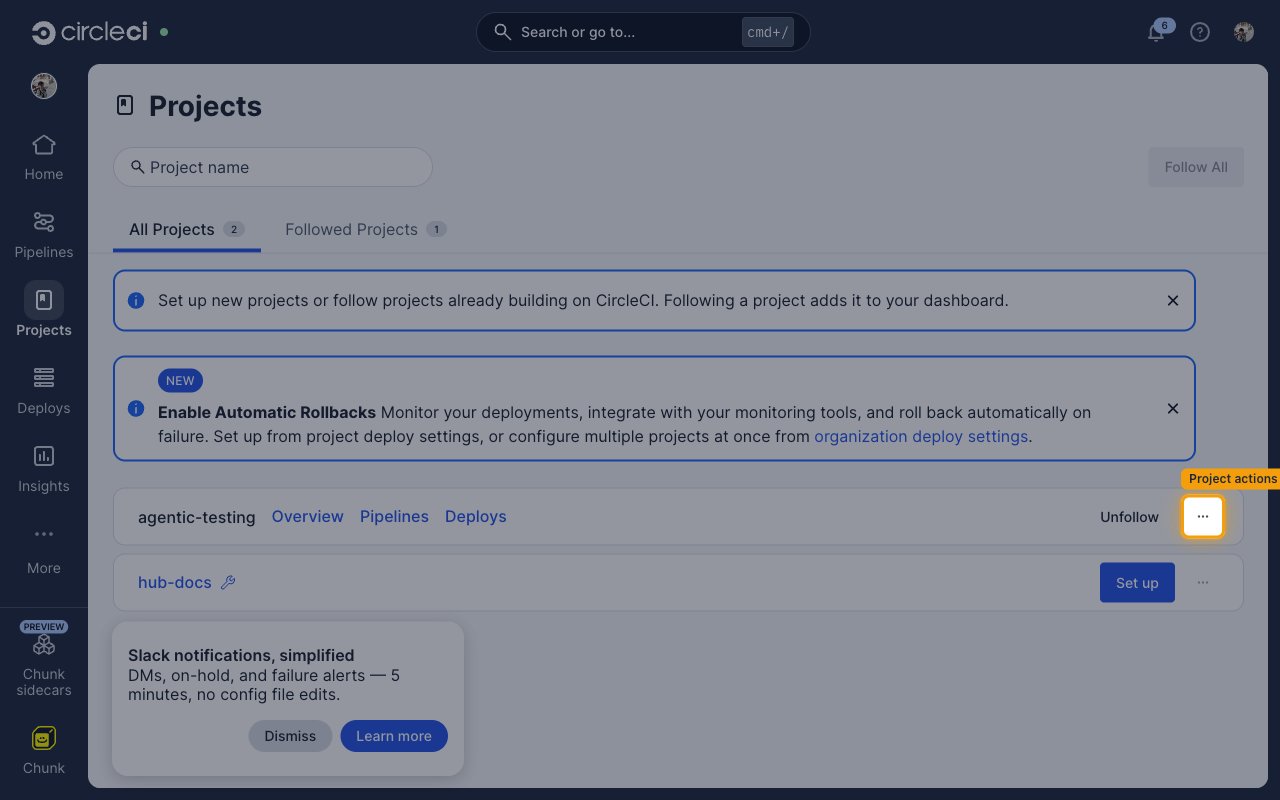Screen dimensions: 1280x800
Task: Click Follow All button
Action: pos(1196,167)
